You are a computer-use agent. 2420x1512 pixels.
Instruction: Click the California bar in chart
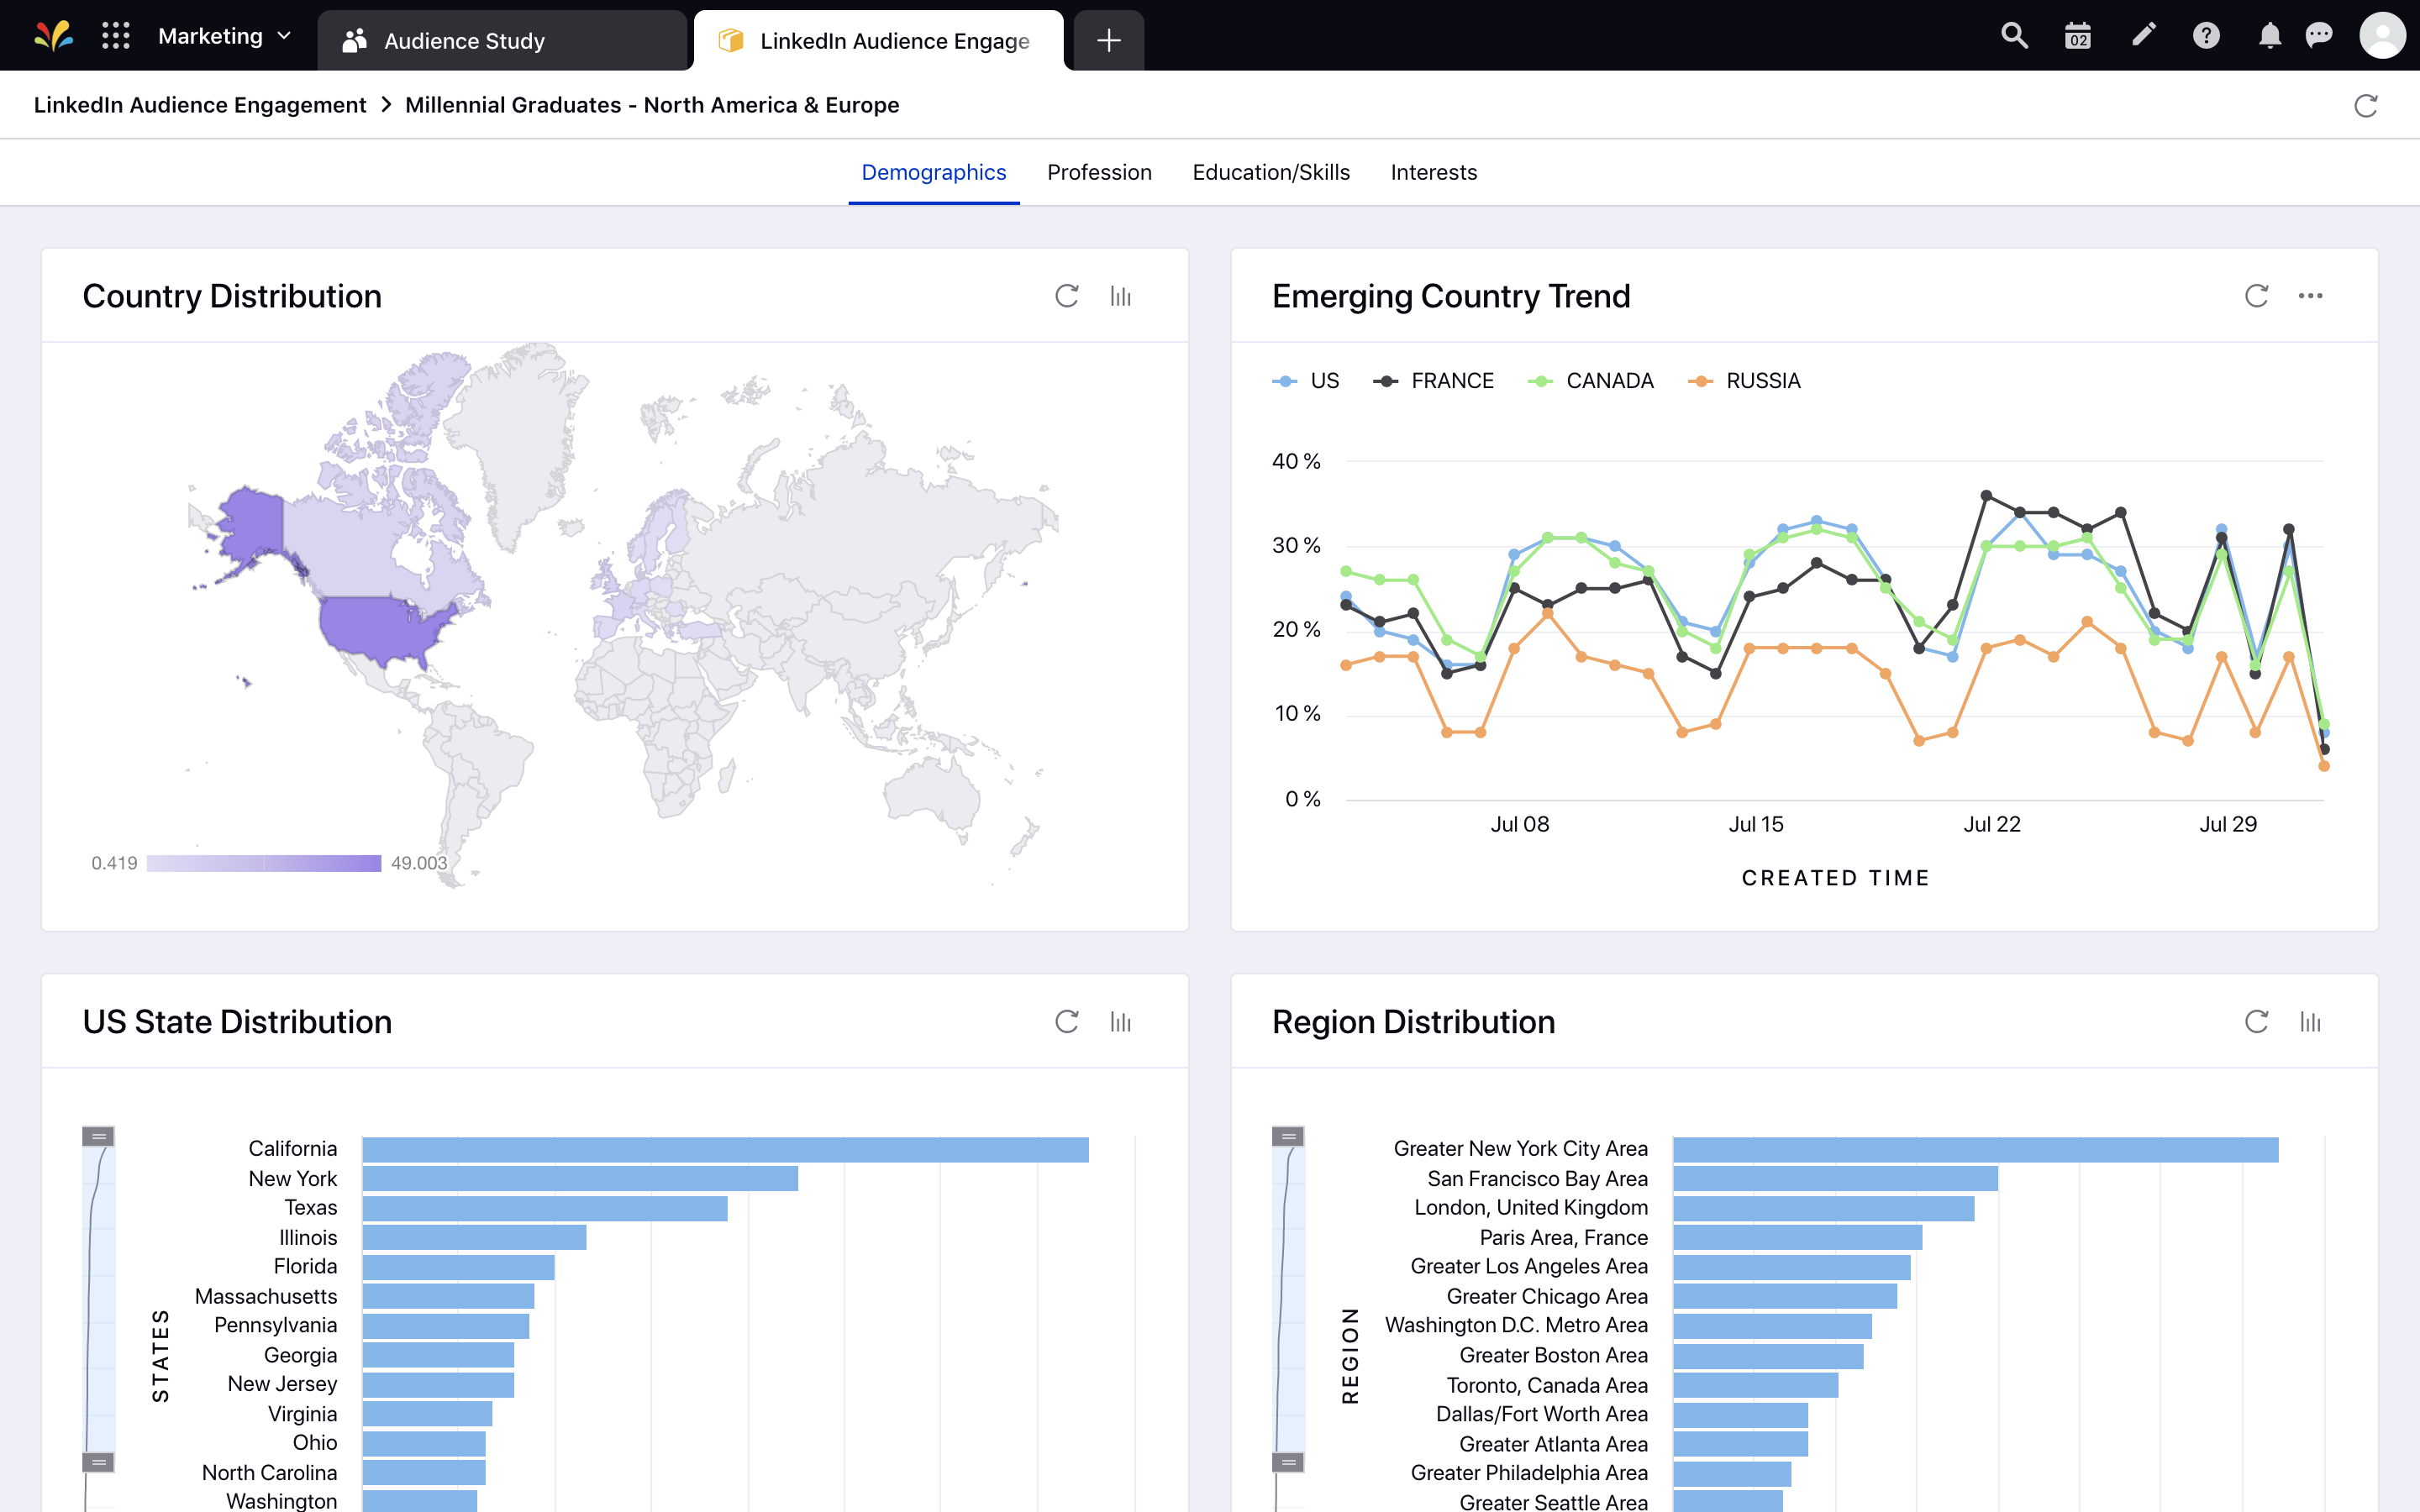point(725,1149)
